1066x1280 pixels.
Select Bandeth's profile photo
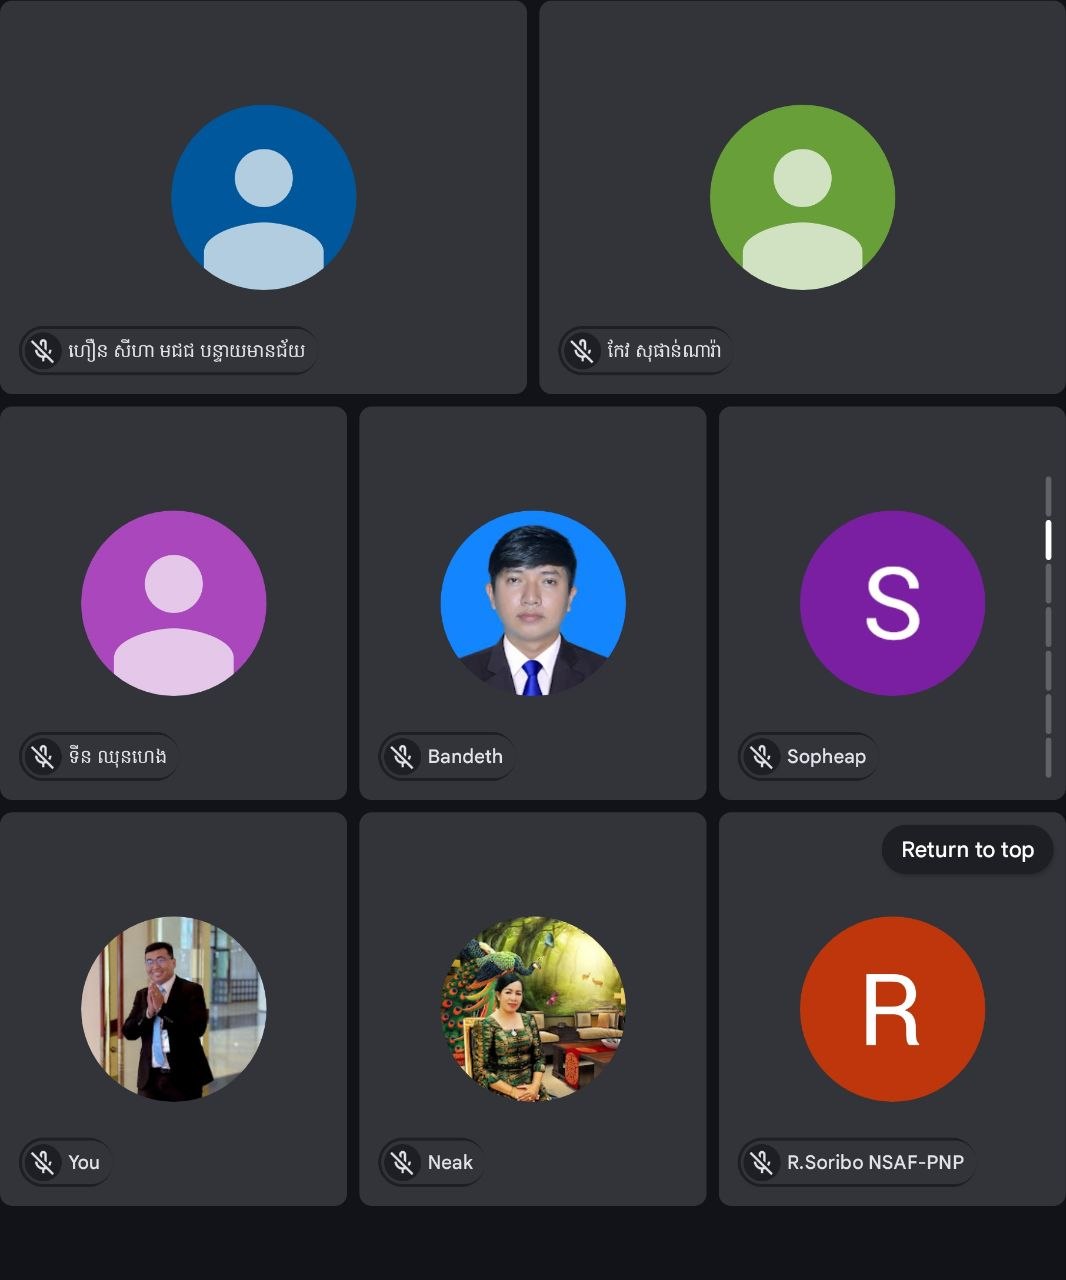point(533,603)
